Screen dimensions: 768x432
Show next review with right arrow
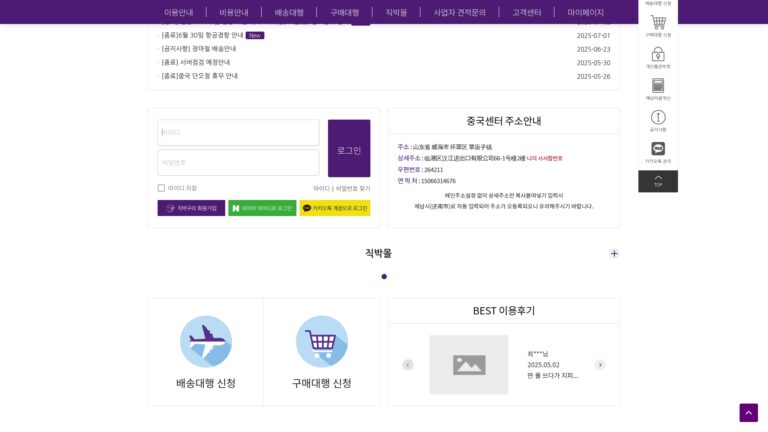tap(600, 365)
